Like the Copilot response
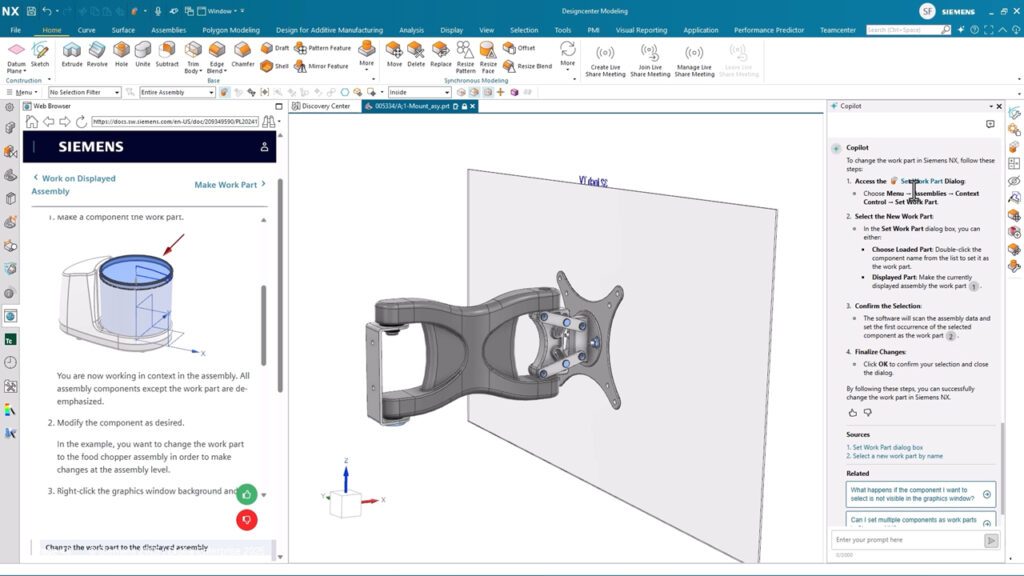 coord(852,413)
